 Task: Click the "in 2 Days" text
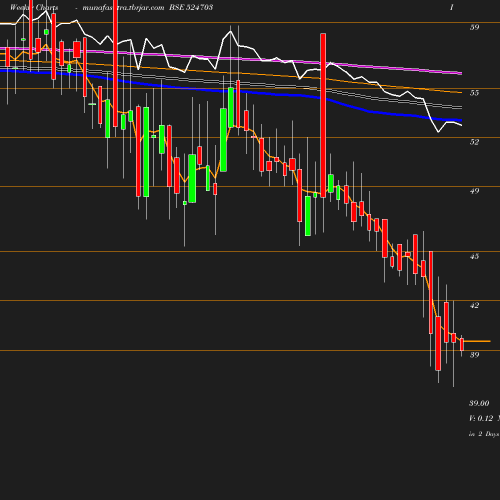click(484, 434)
